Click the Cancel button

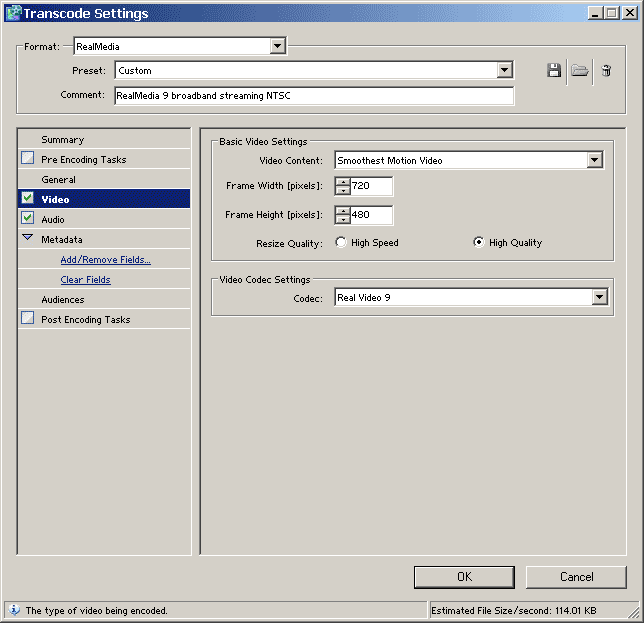(576, 577)
